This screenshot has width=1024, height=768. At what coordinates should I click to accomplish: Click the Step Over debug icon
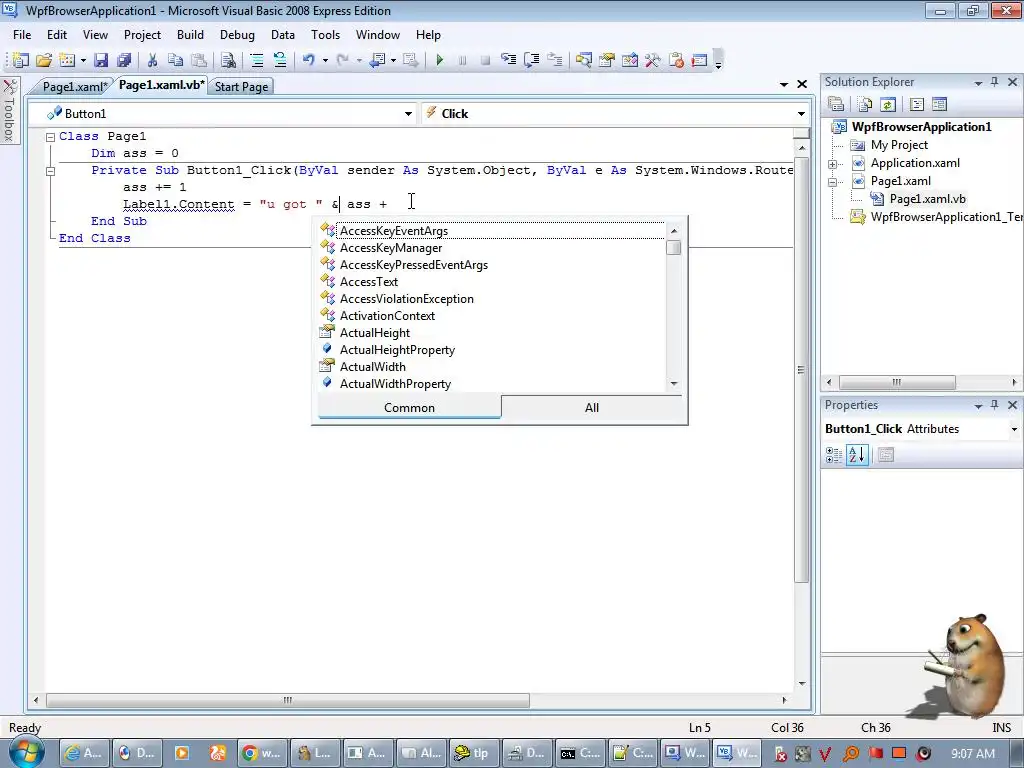pyautogui.click(x=532, y=60)
